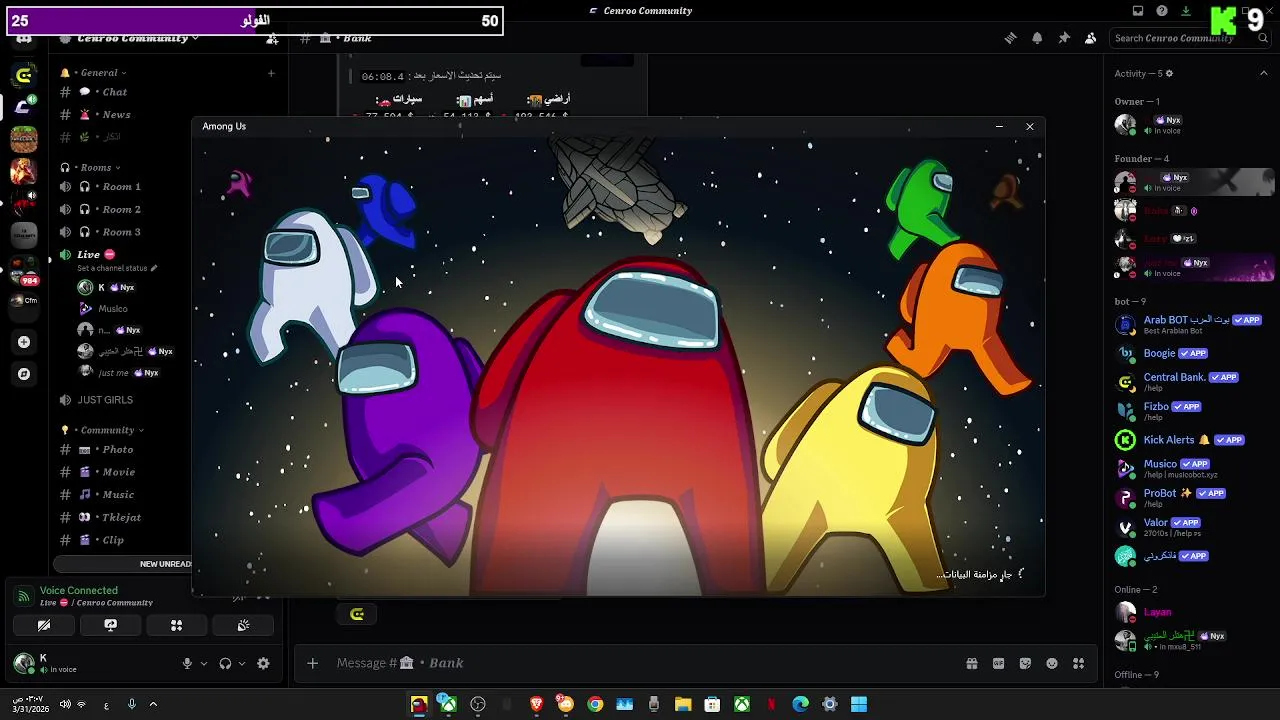Screen dimensions: 1280x720
Task: Toggle the member list visibility
Action: [x=1090, y=38]
